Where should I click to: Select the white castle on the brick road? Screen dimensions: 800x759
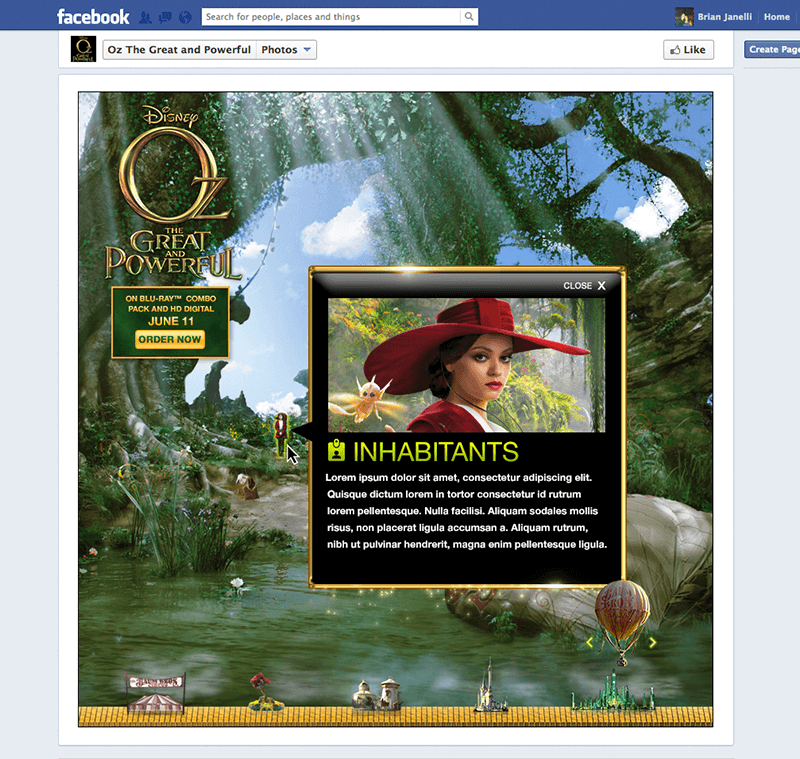pos(490,687)
